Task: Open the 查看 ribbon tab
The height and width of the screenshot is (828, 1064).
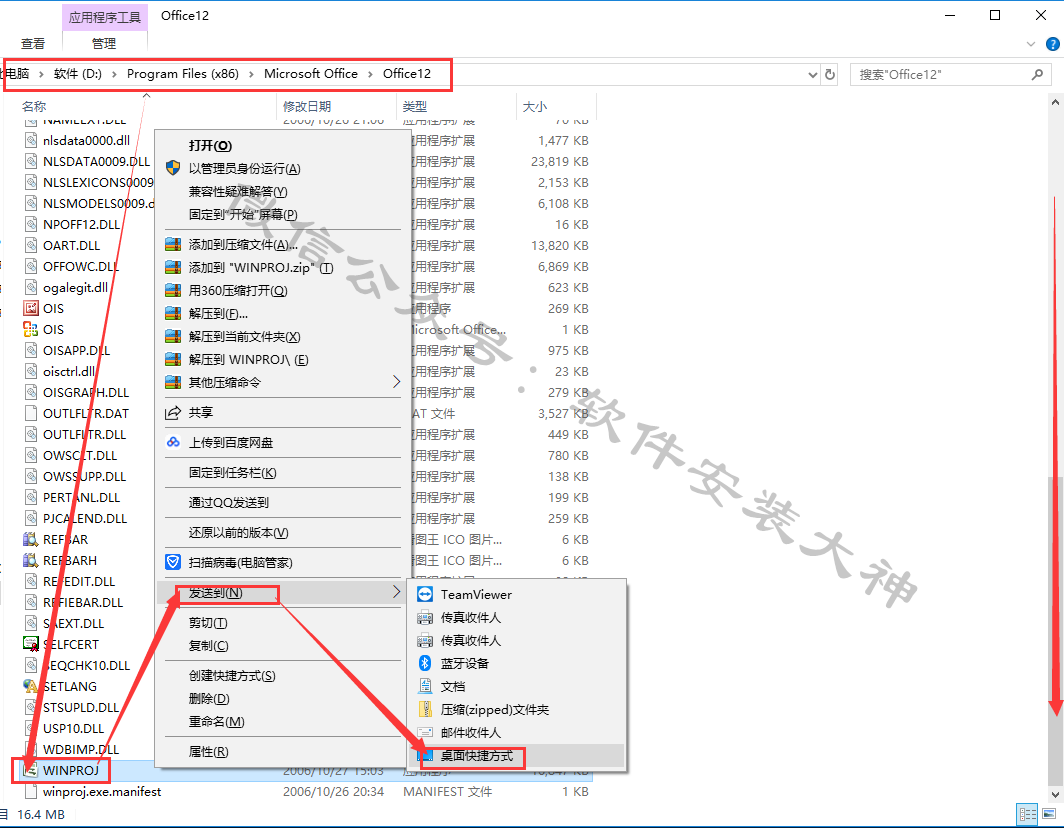Action: click(33, 43)
